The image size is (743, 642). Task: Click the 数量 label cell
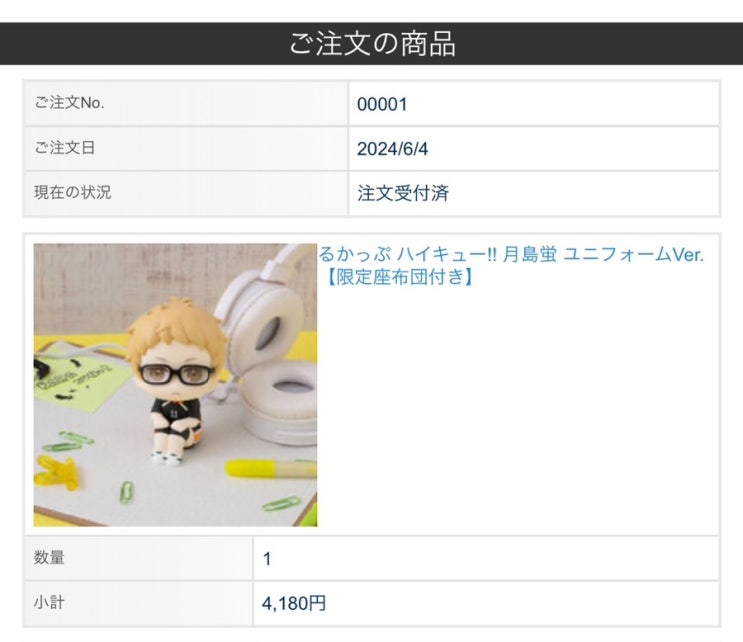coord(138,558)
